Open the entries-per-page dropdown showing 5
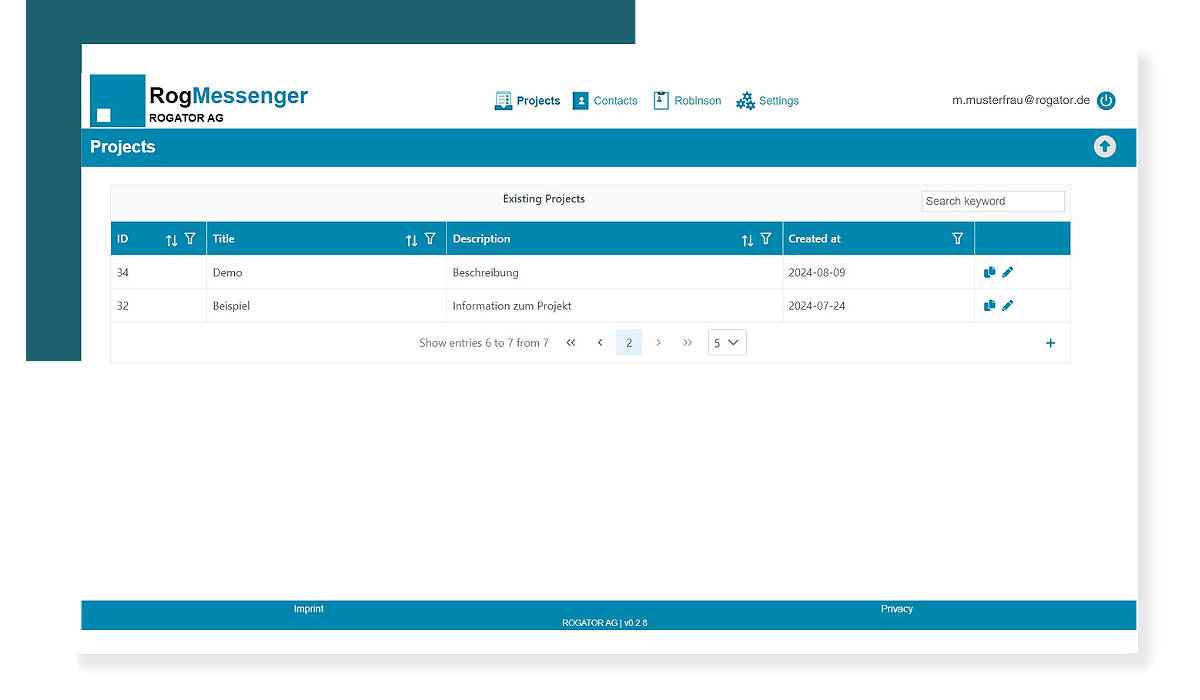The height and width of the screenshot is (700, 1200). 727,342
